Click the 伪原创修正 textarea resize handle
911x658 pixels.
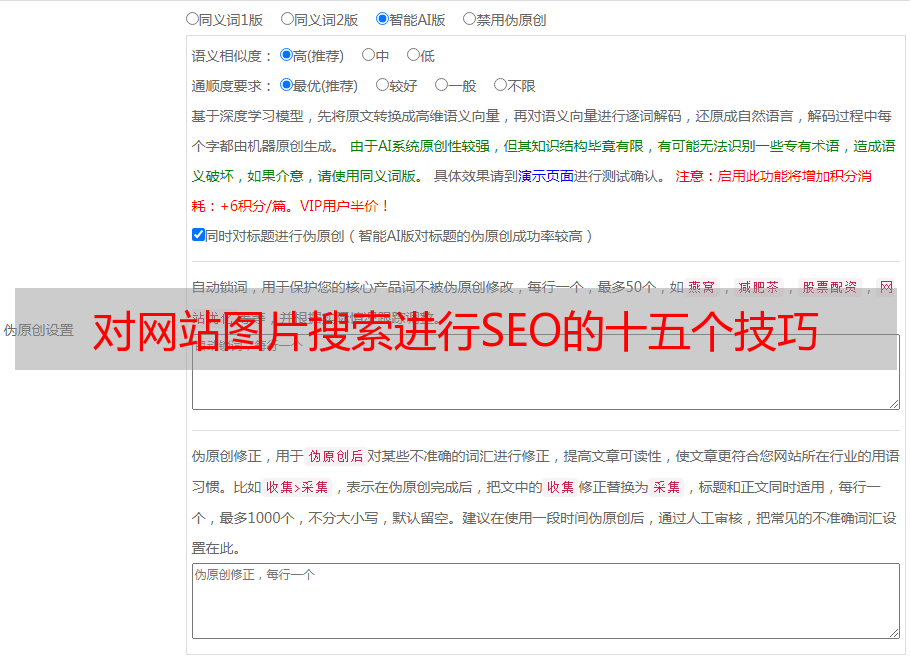tap(893, 632)
